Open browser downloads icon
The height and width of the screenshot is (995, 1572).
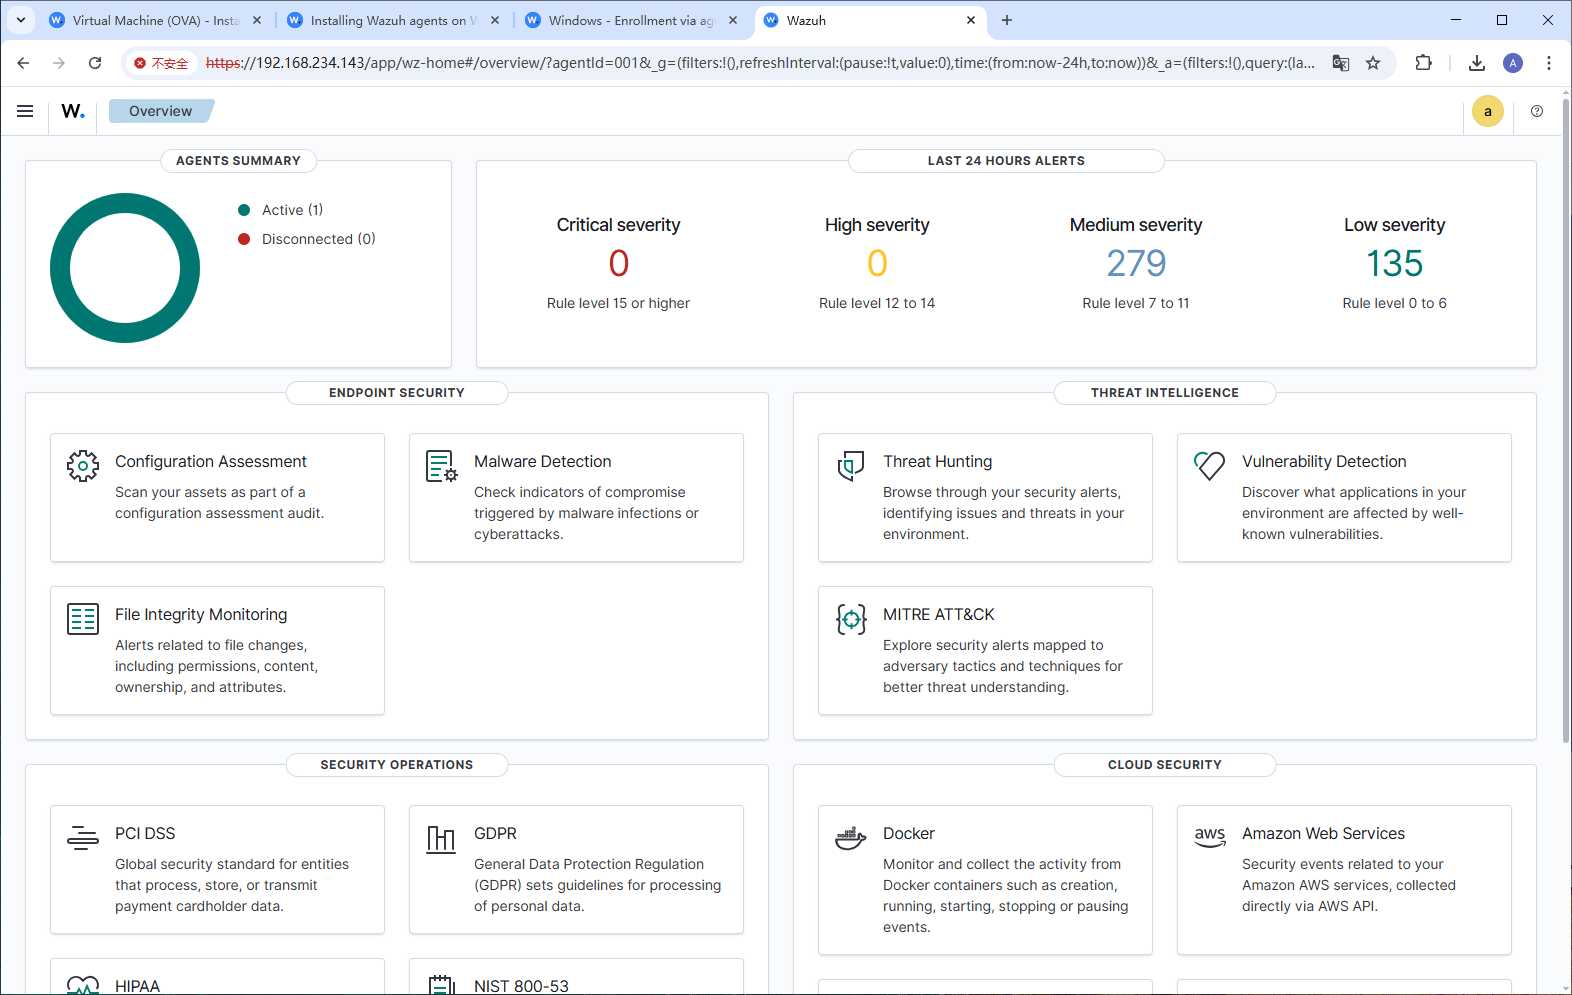coord(1477,63)
